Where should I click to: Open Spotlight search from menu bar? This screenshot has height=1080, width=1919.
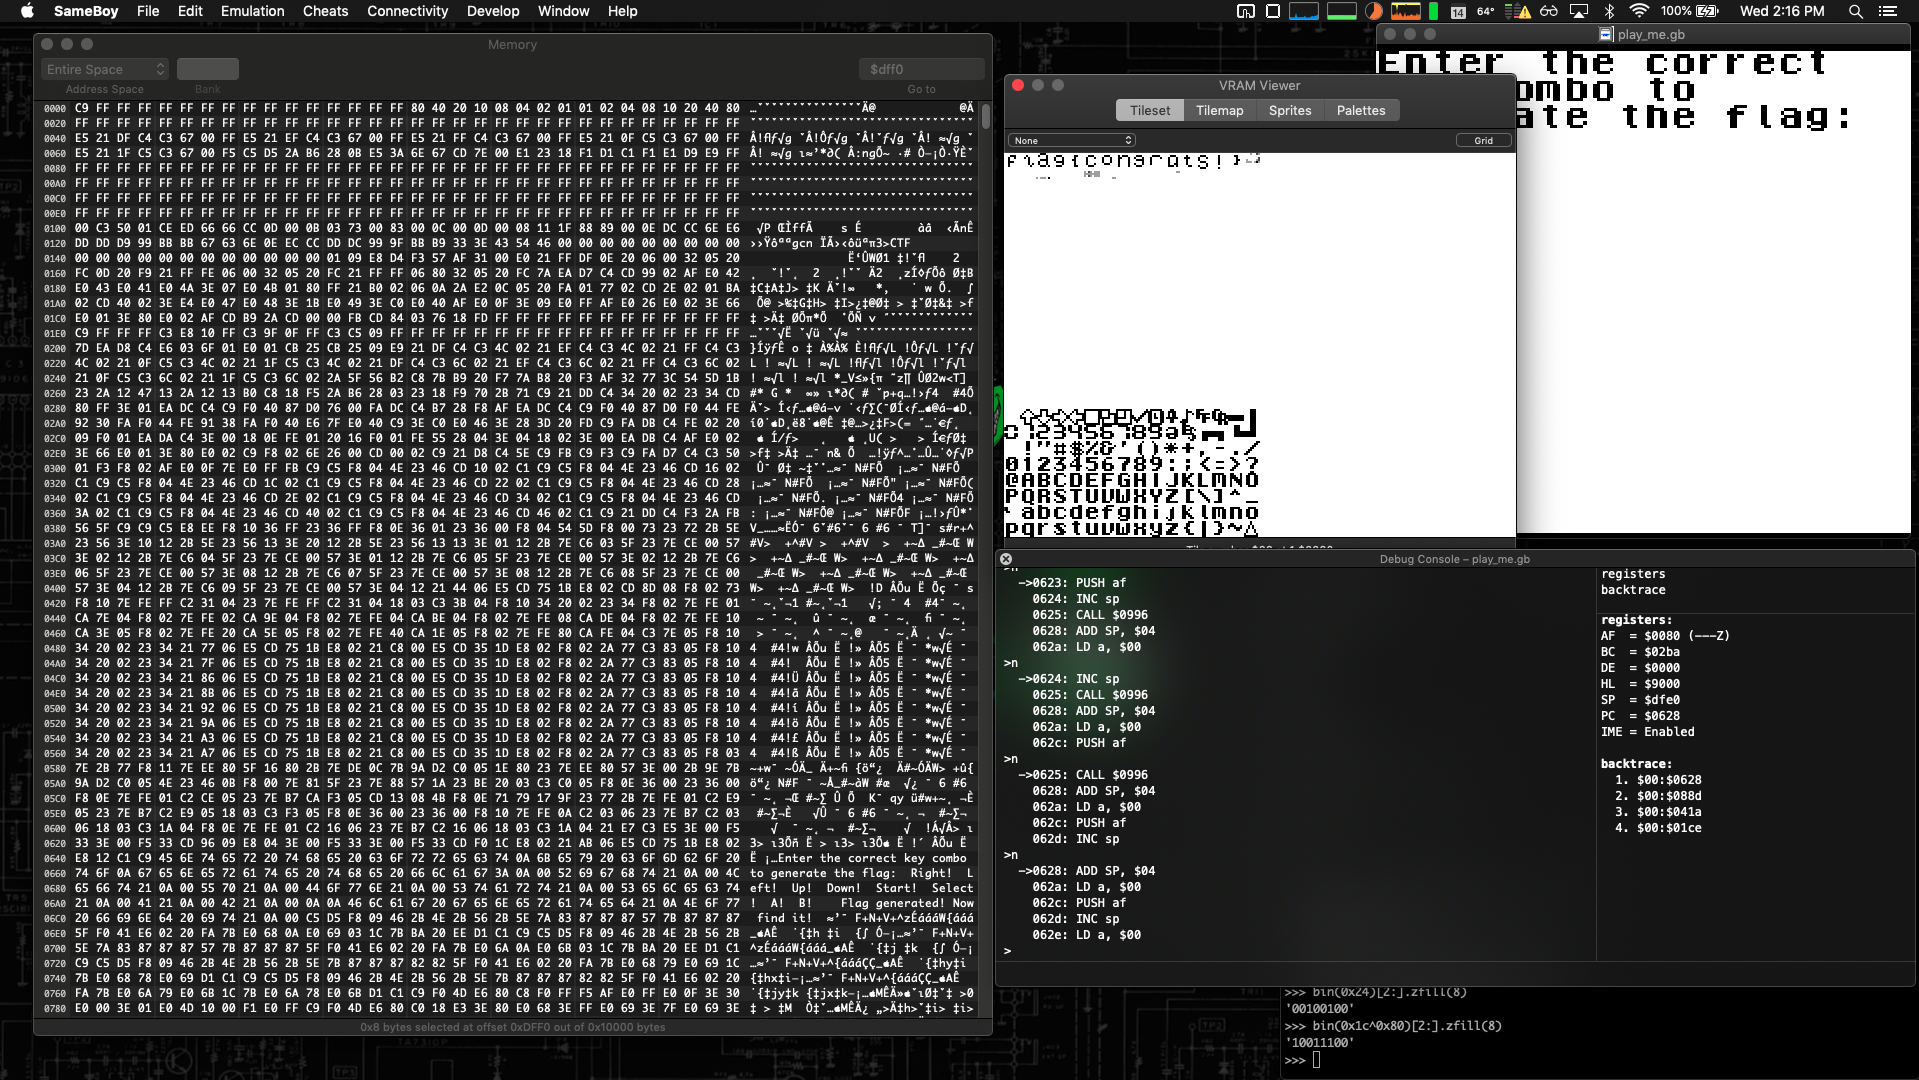click(1855, 12)
